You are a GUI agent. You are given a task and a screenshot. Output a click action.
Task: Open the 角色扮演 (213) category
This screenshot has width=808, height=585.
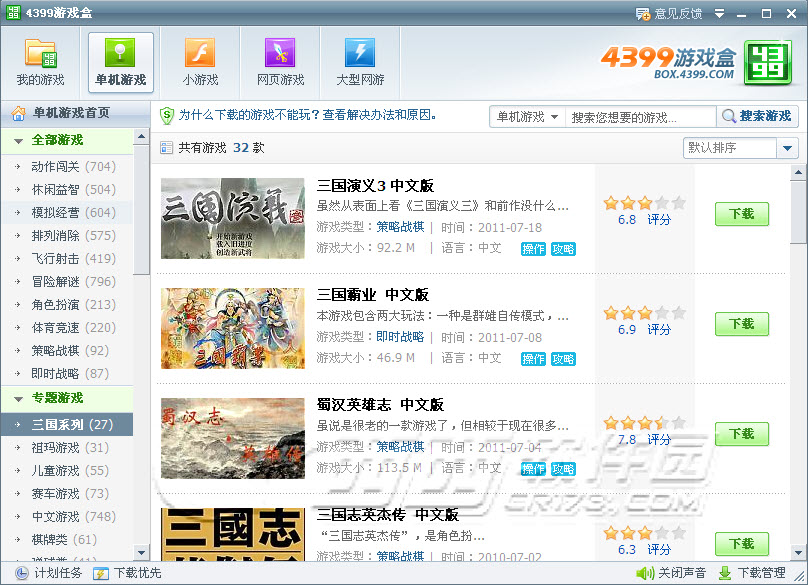click(x=67, y=305)
